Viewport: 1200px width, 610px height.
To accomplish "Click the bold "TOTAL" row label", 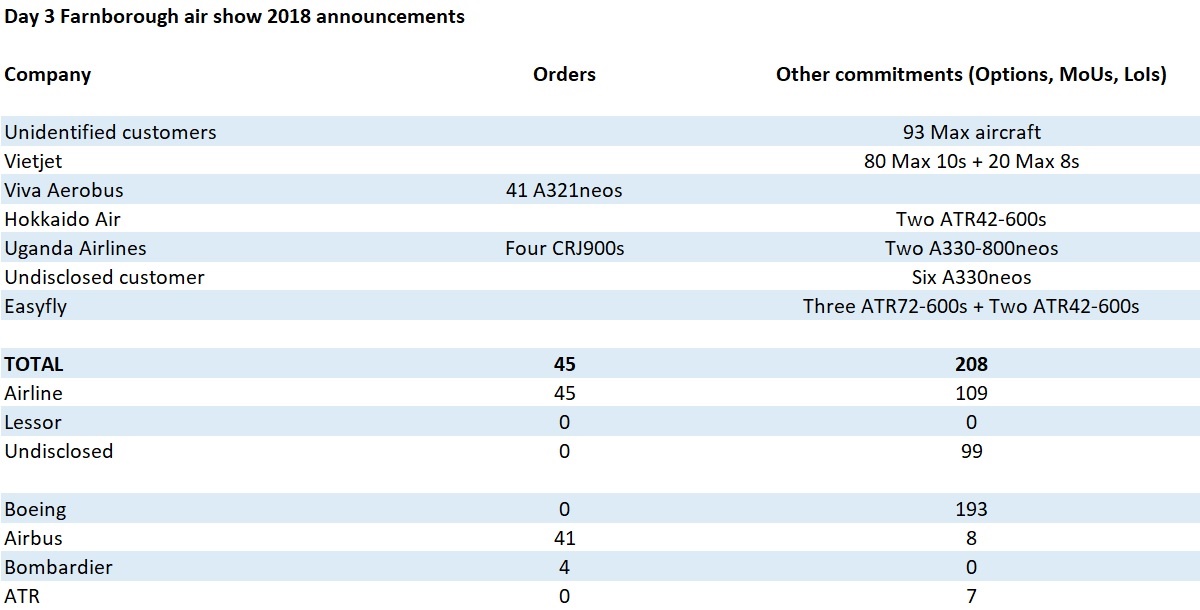I will [34, 365].
